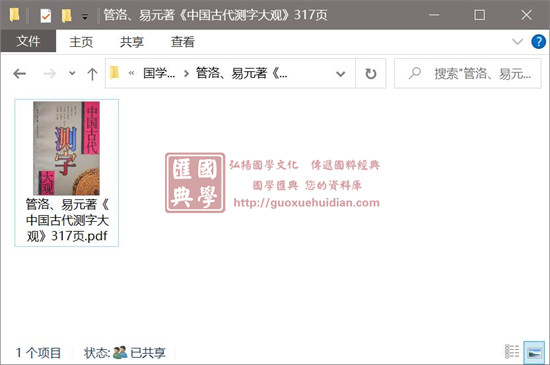Click the file name 管洛、易元著《中国古代测字大观》317页.pdf
This screenshot has width=550, height=365.
pyautogui.click(x=67, y=220)
